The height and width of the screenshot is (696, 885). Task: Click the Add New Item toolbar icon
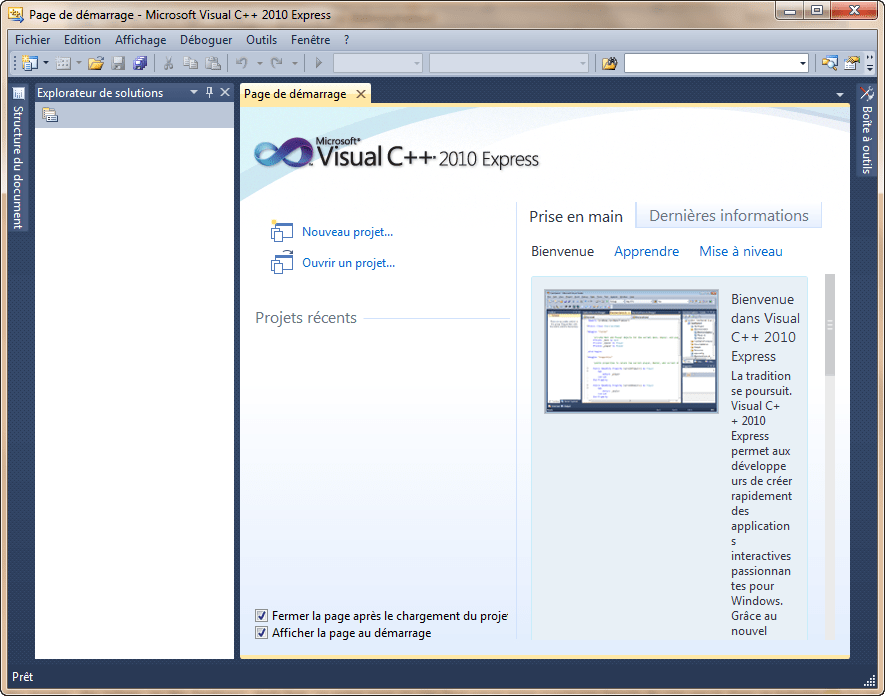(63, 63)
